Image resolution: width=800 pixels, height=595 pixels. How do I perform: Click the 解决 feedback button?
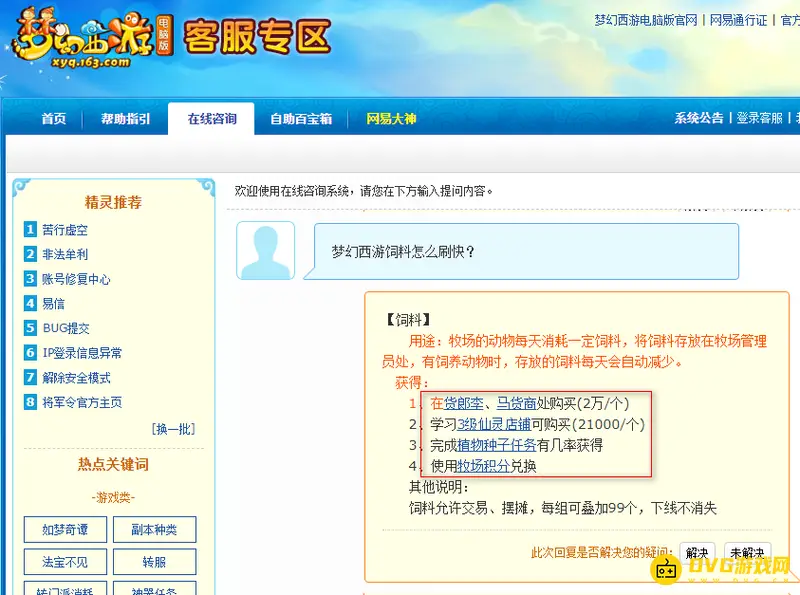coord(697,553)
